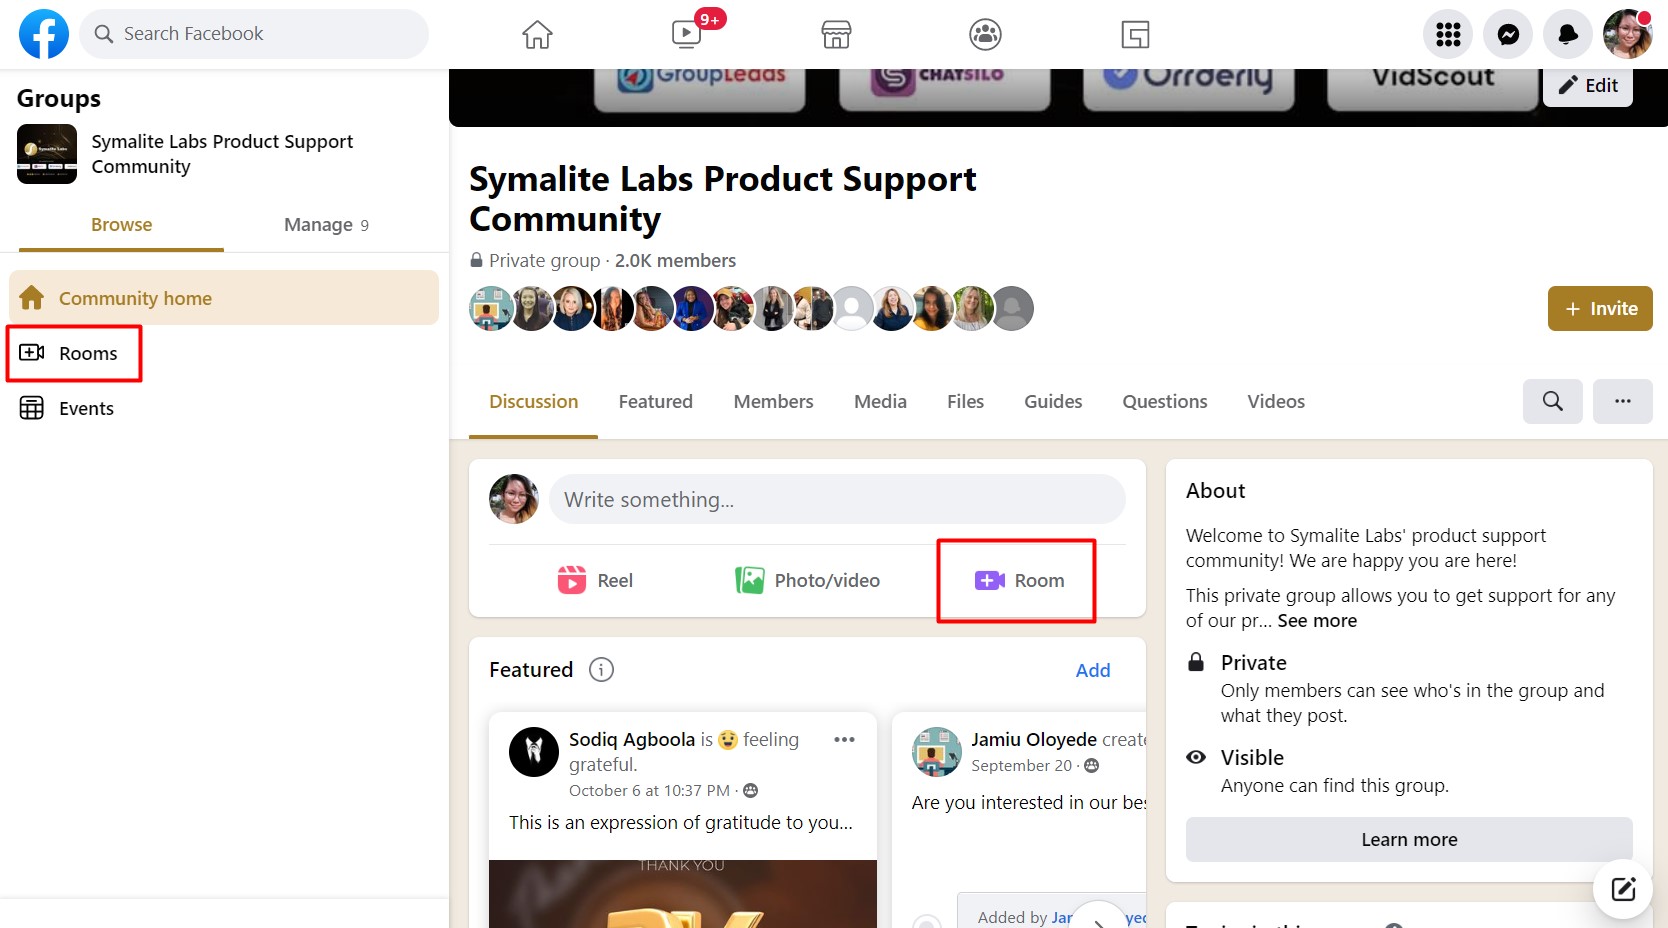Click the Facebook logo icon
Viewport: 1668px width, 928px height.
point(44,34)
